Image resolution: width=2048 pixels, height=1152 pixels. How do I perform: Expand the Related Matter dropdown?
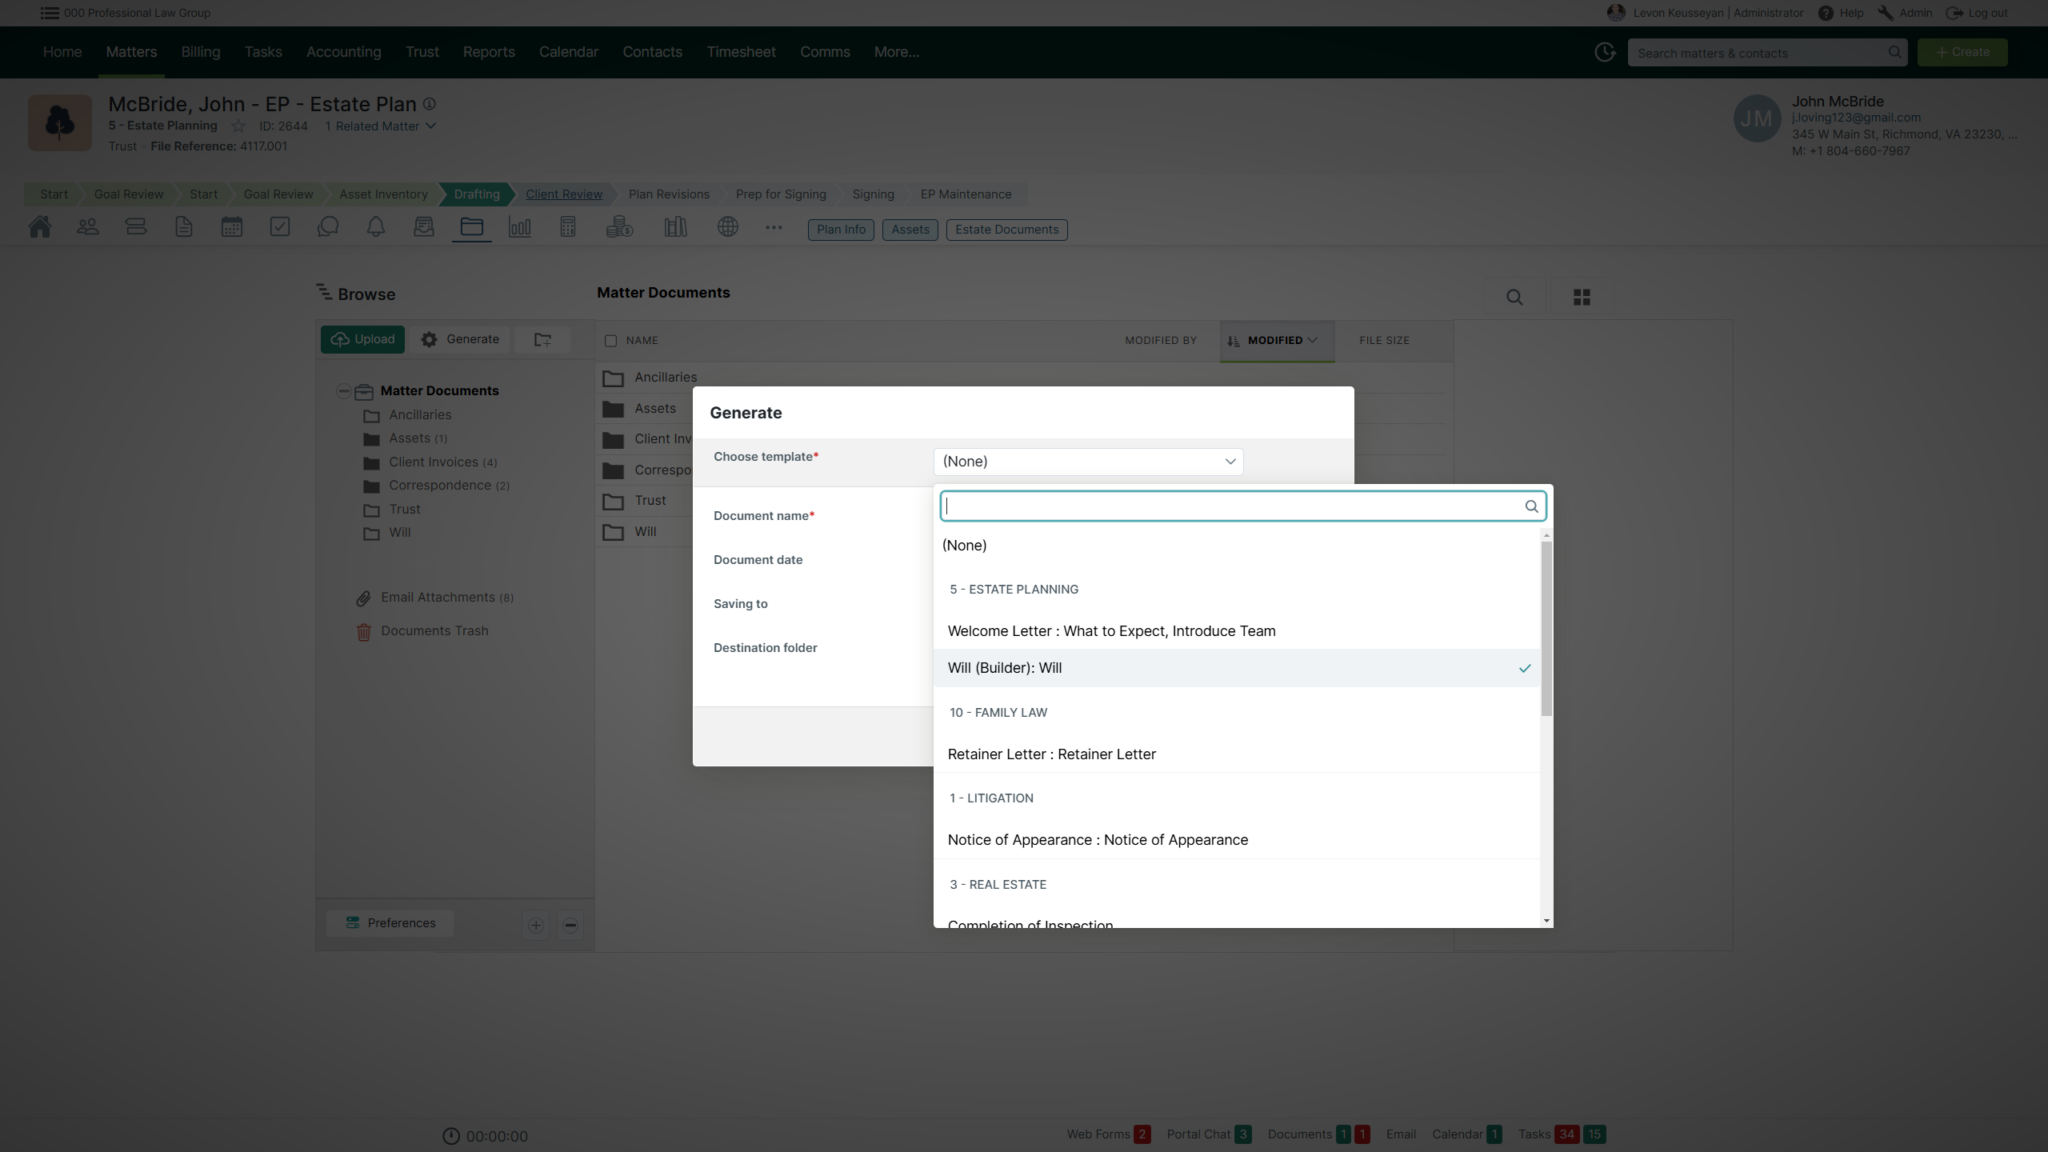click(380, 126)
